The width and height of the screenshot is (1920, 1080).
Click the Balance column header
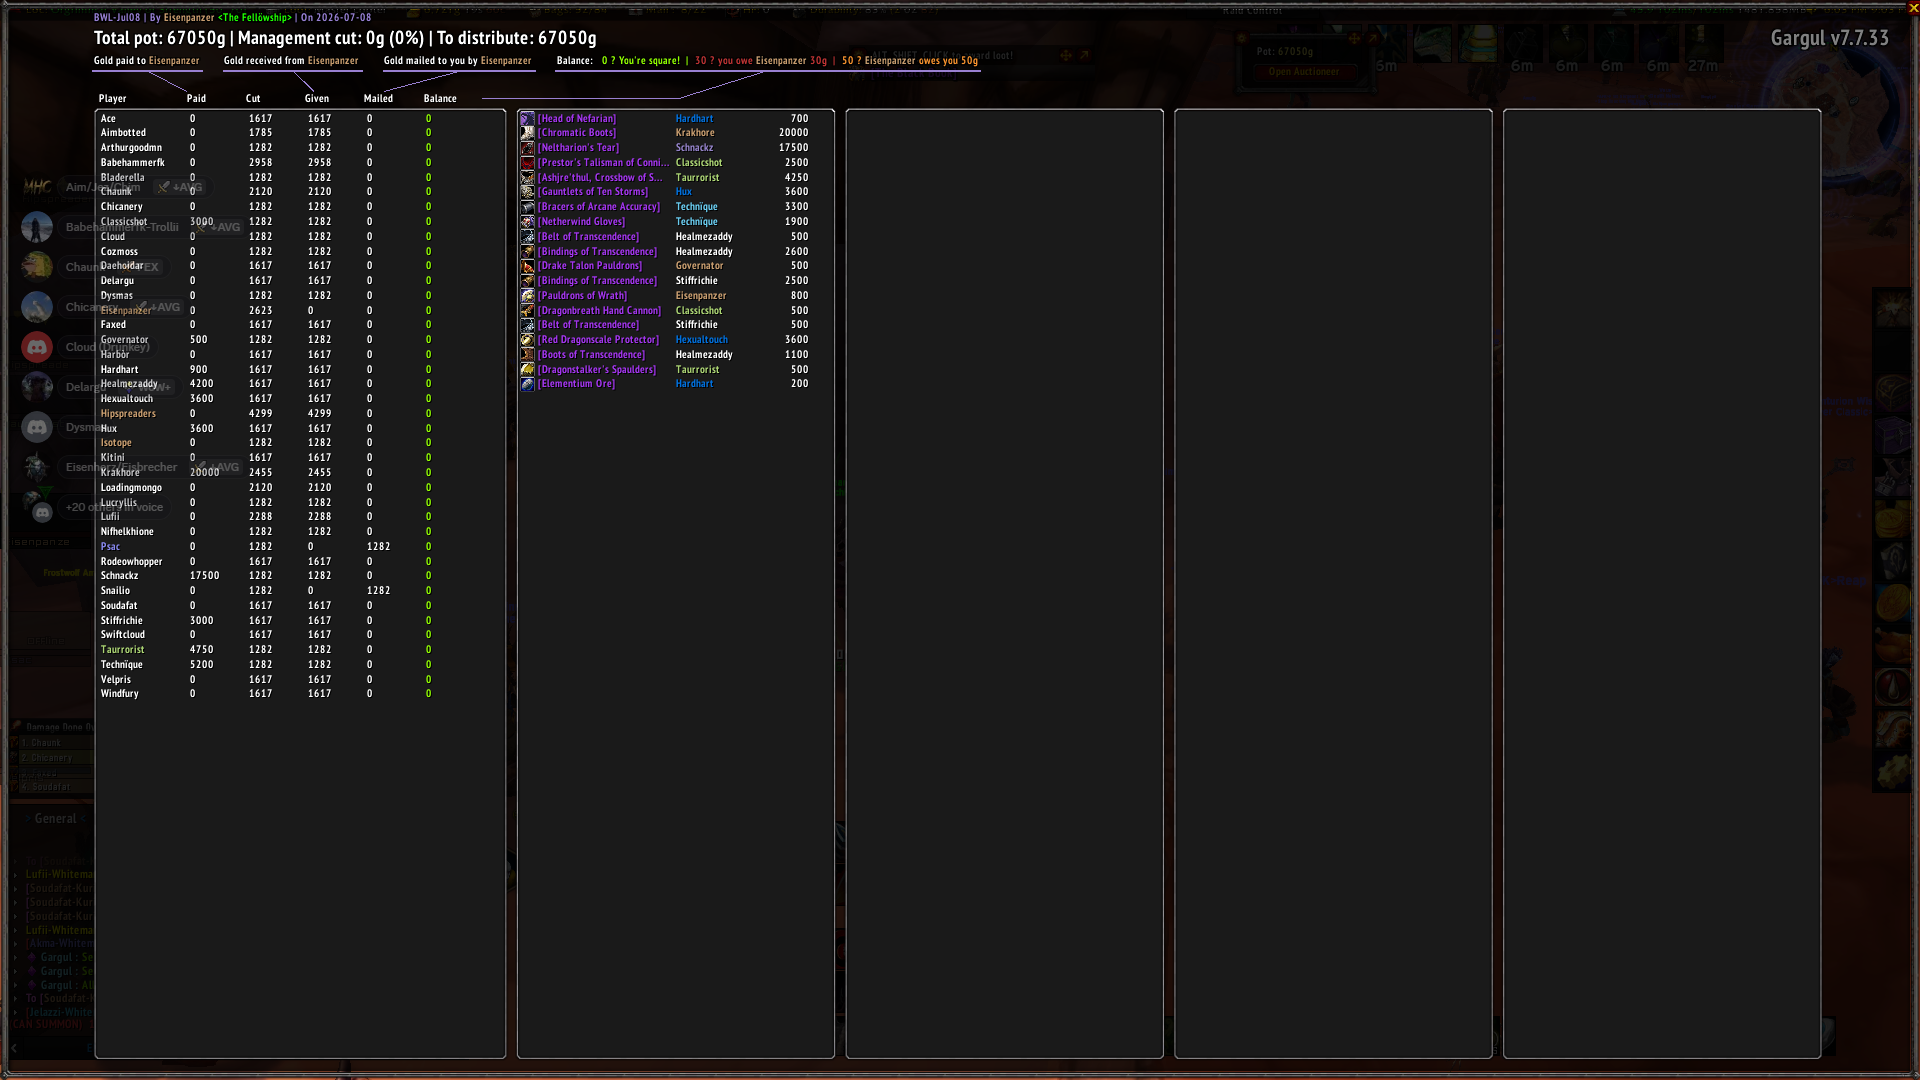(x=440, y=99)
